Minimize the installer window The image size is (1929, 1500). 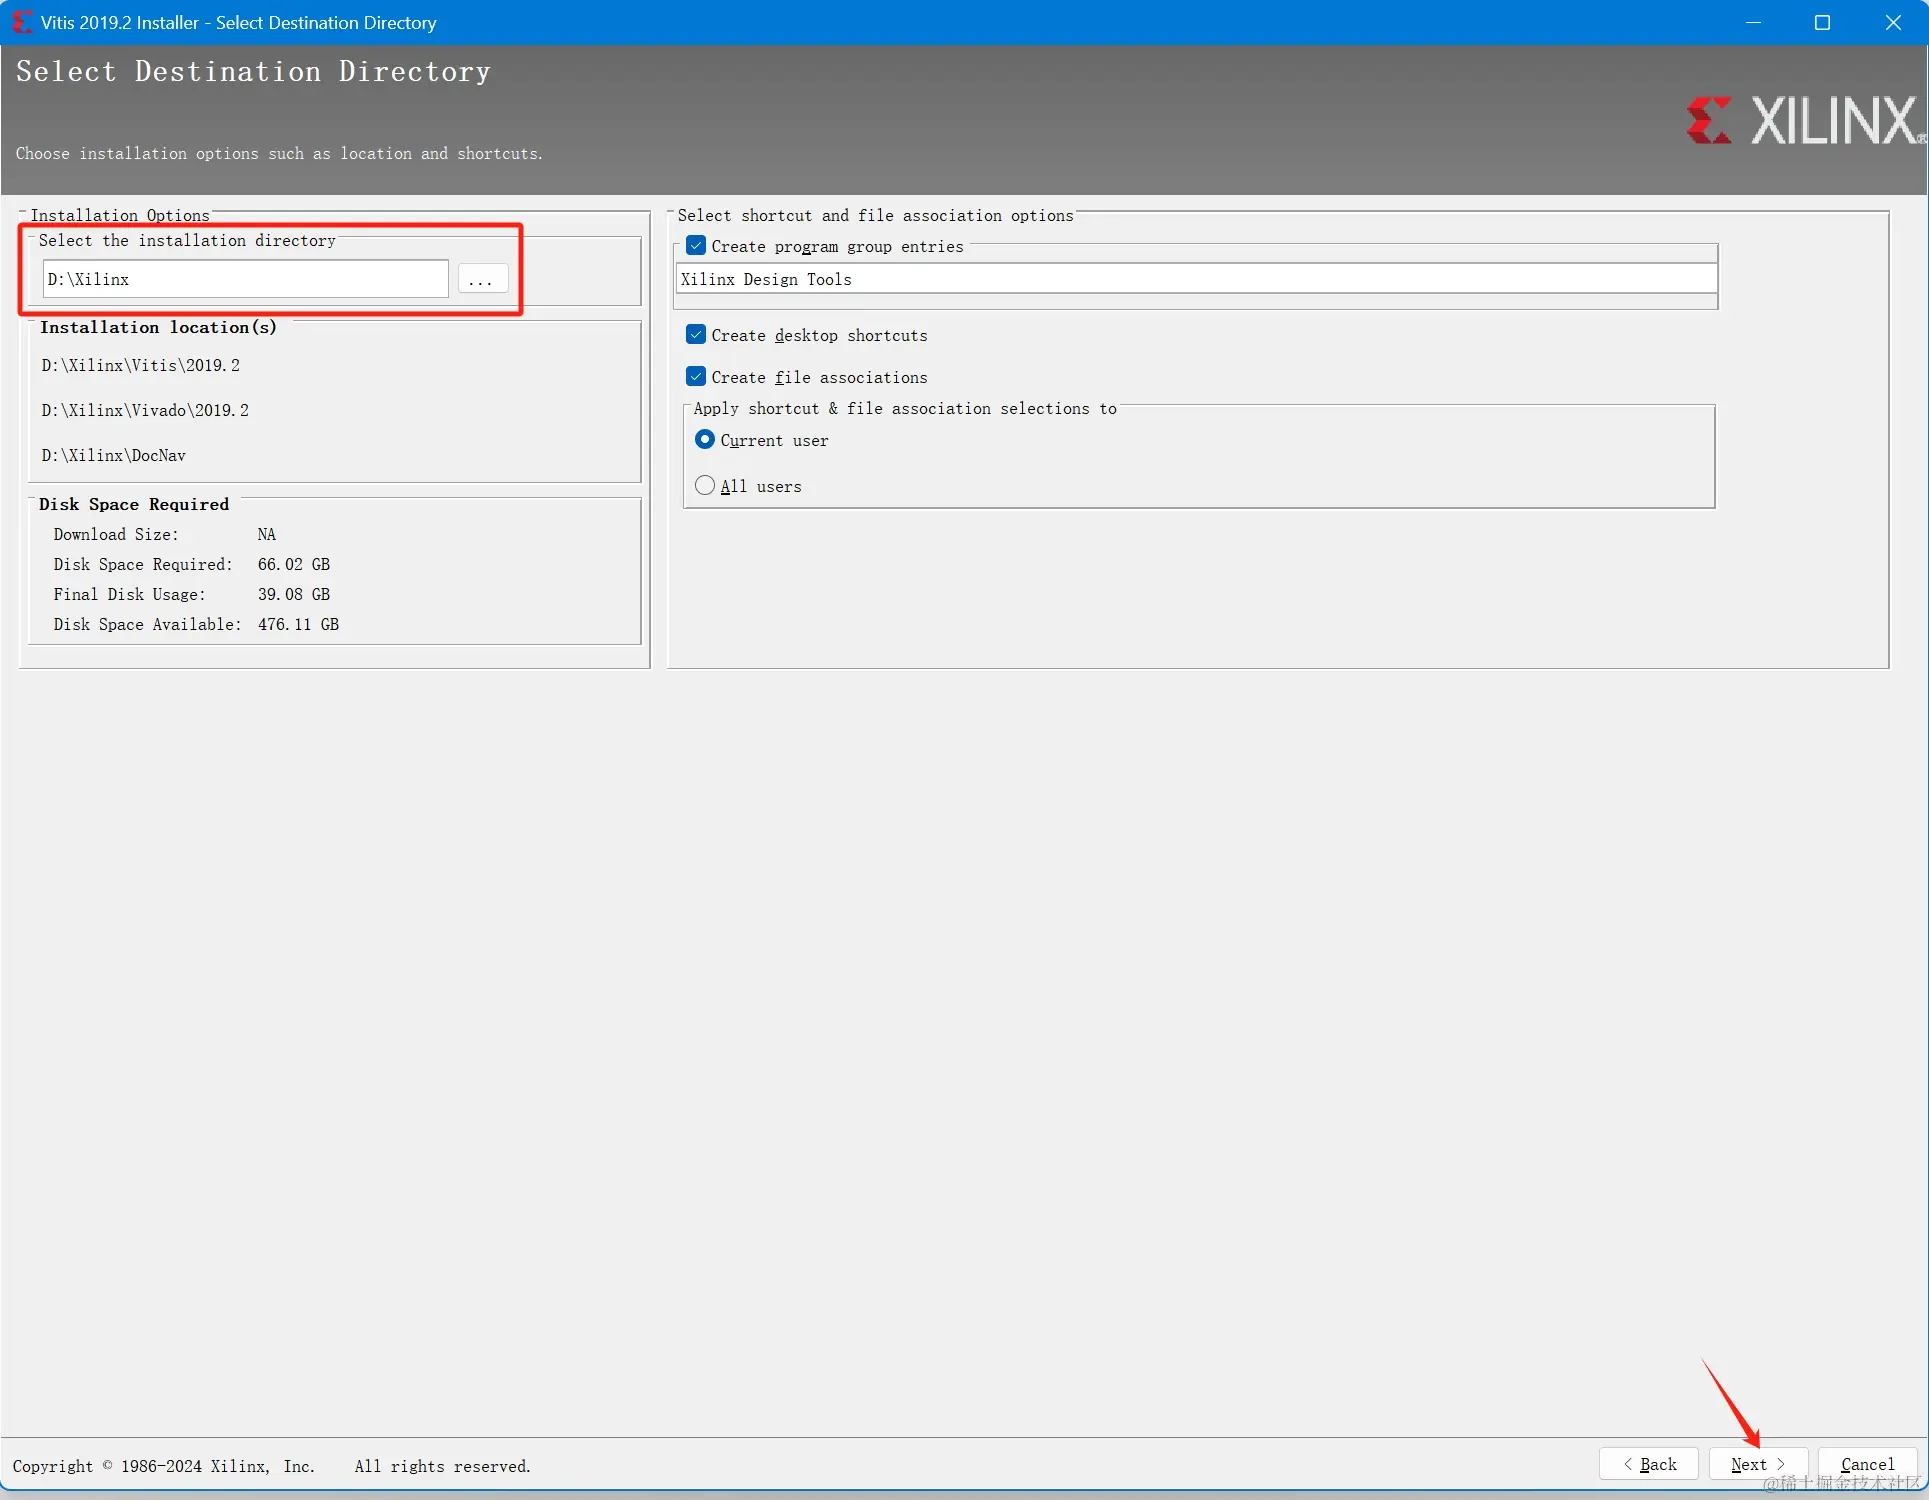[1752, 22]
